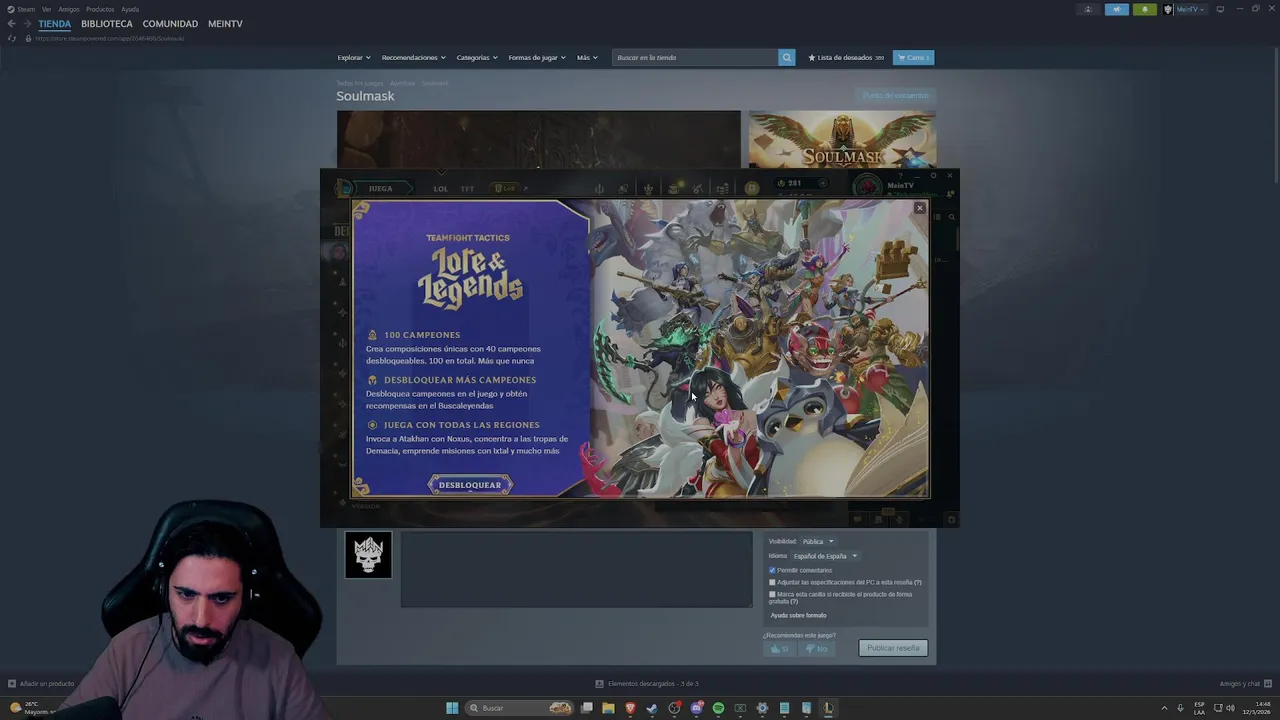1280x720 pixels.
Task: Expand the Categorías store dropdown
Action: [x=477, y=58]
